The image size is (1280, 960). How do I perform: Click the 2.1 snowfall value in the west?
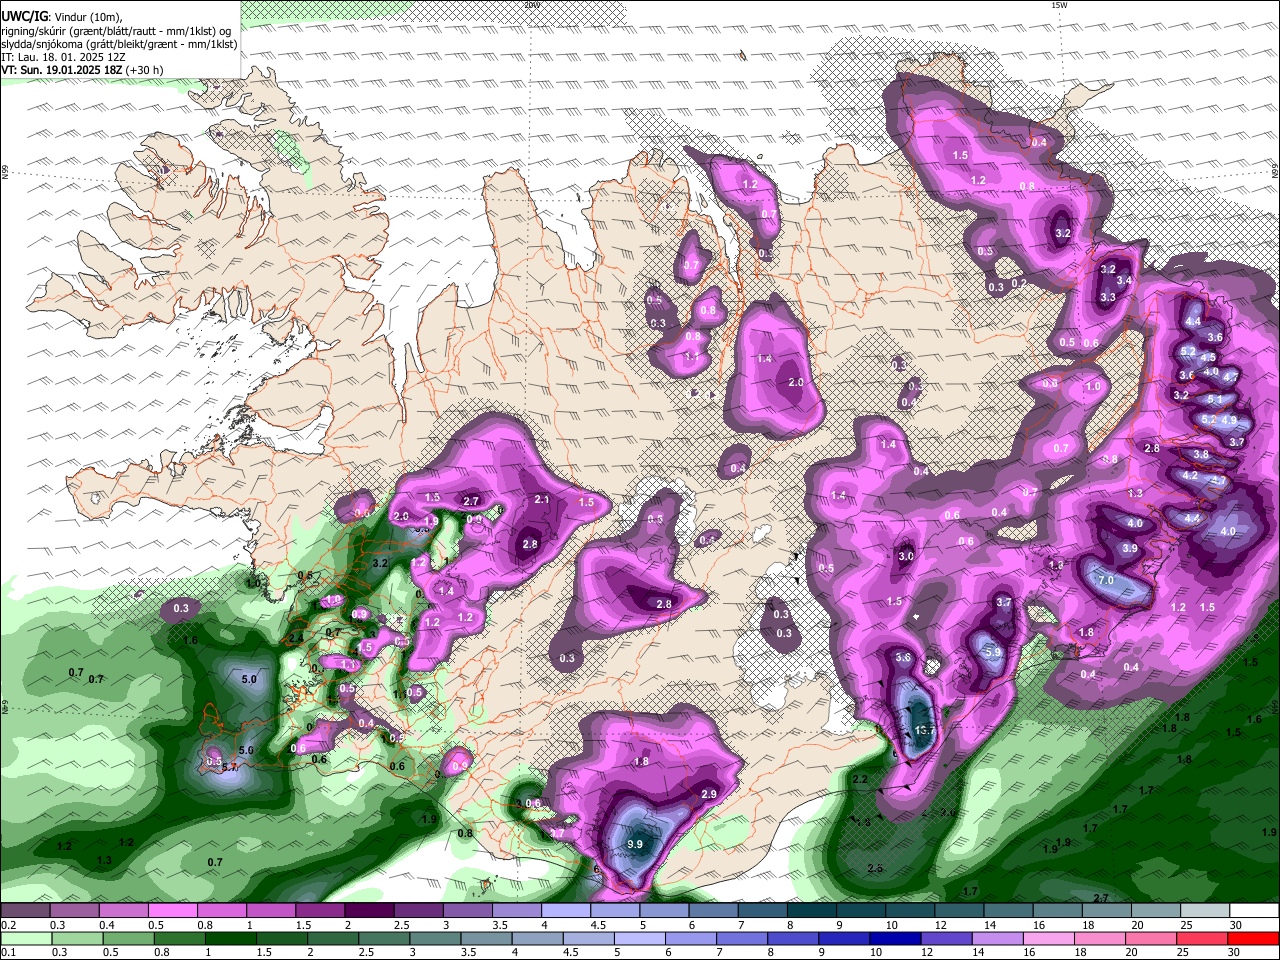pyautogui.click(x=542, y=499)
